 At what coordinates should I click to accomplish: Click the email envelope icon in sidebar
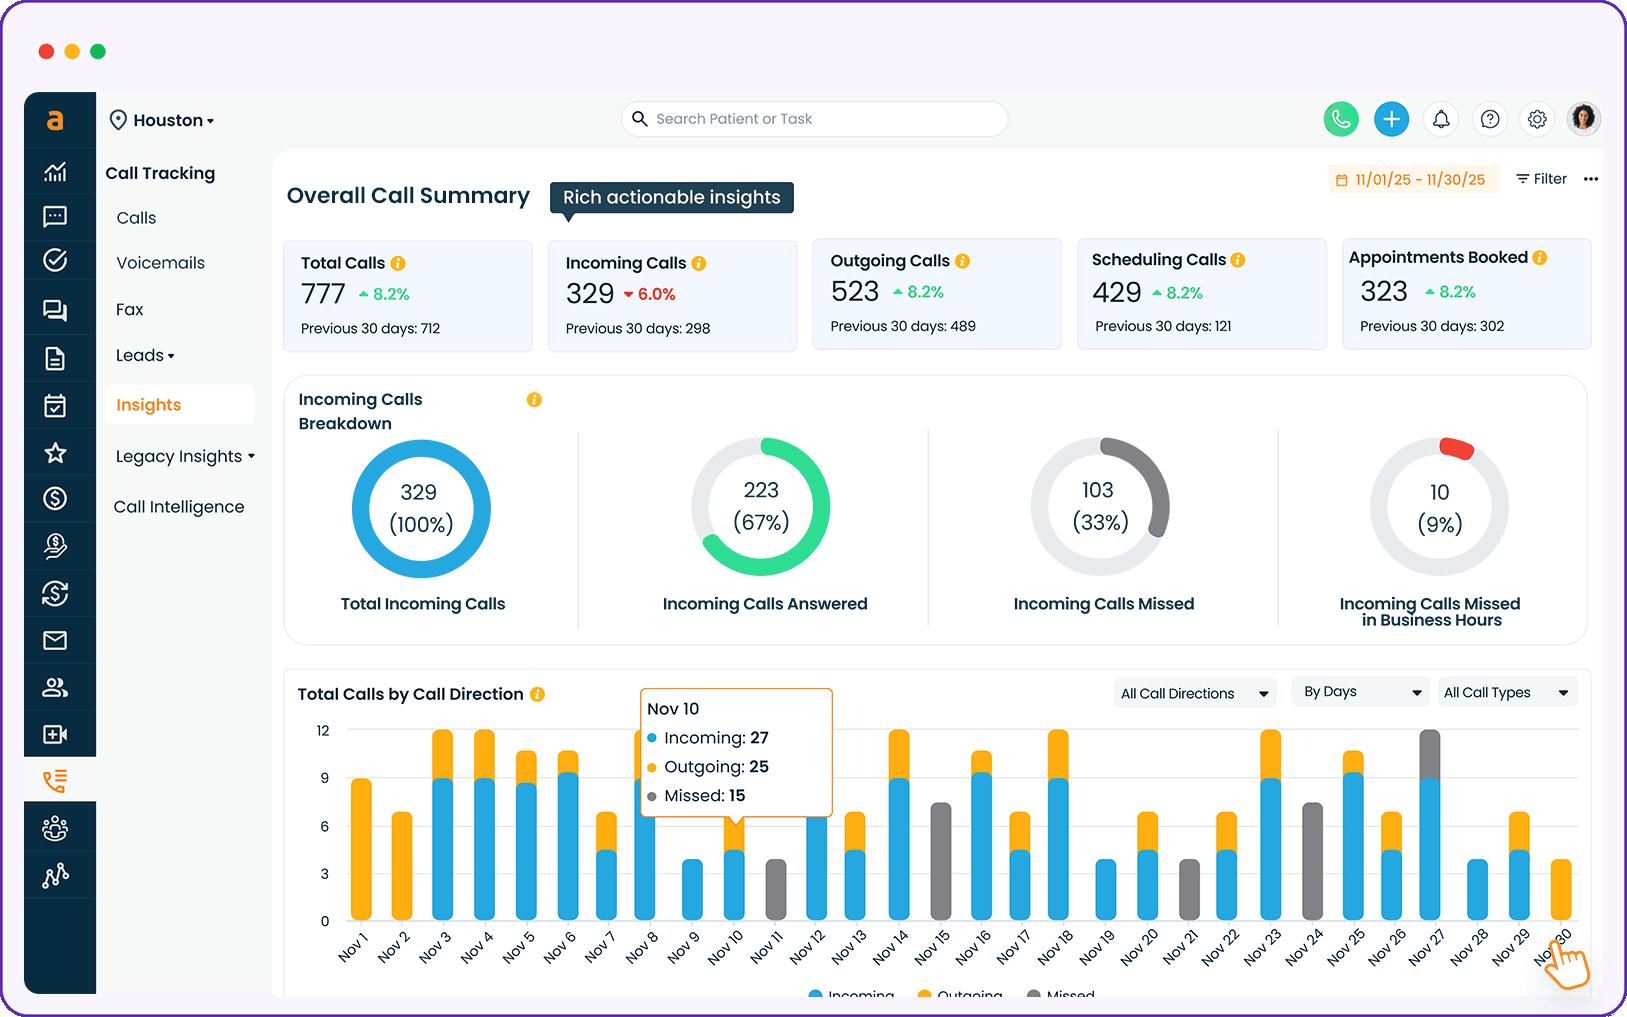click(57, 640)
